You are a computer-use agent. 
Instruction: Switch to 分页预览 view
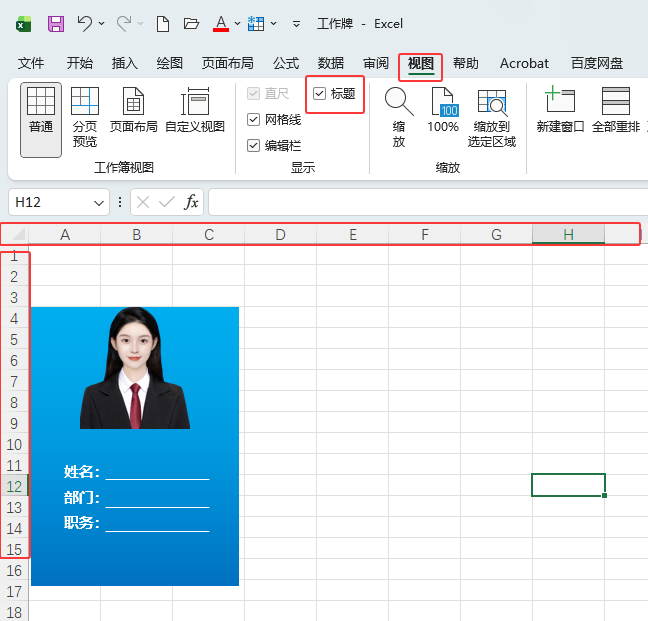85,117
